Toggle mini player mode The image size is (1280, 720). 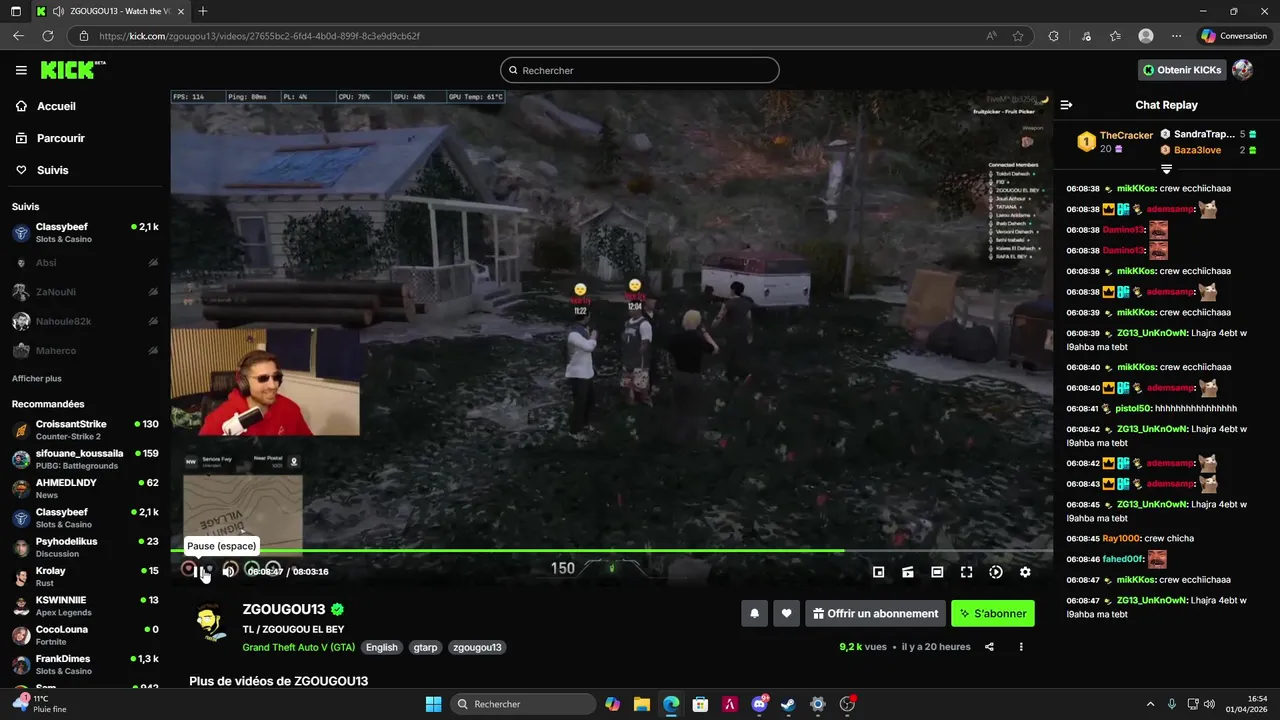[878, 572]
